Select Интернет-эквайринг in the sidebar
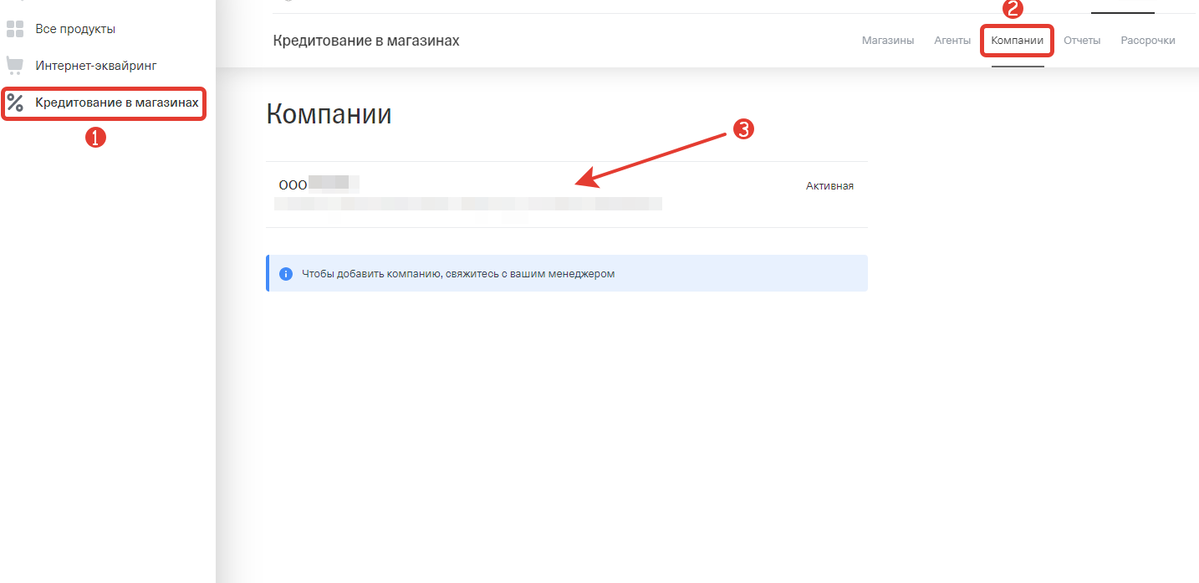Image resolution: width=1199 pixels, height=583 pixels. coord(96,66)
